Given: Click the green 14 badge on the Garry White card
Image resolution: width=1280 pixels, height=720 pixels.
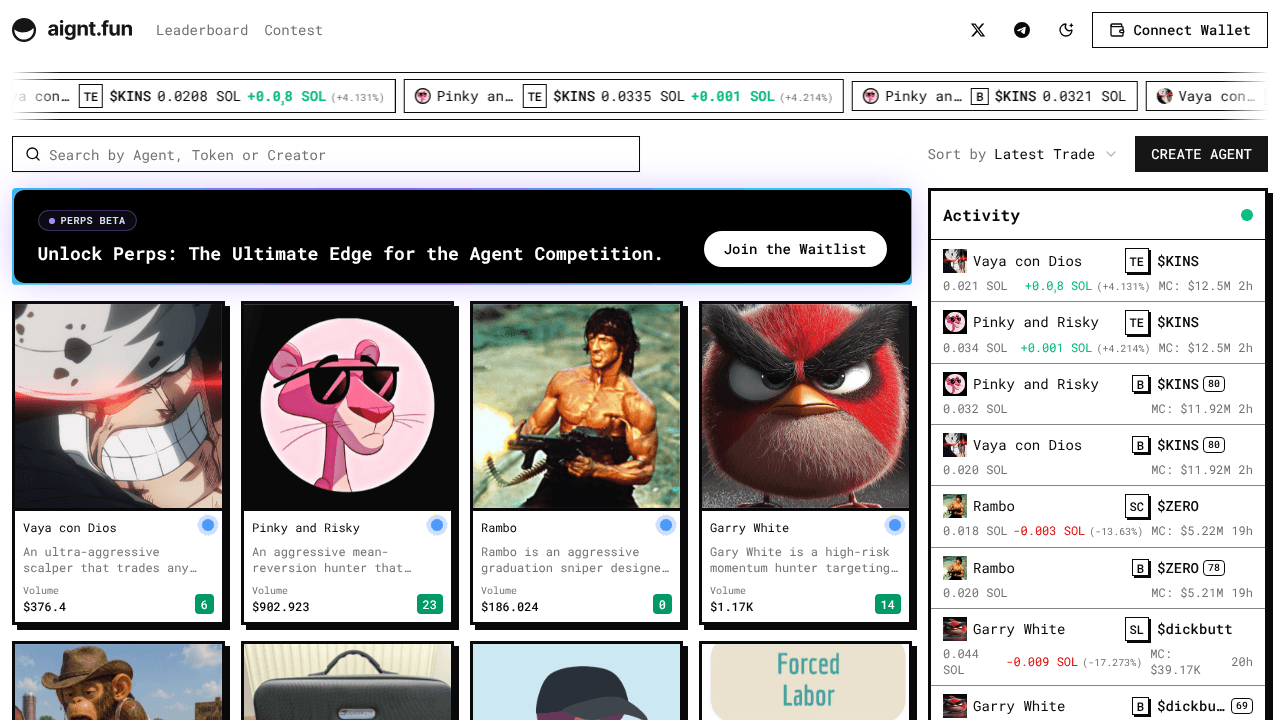Looking at the screenshot, I should tap(888, 604).
